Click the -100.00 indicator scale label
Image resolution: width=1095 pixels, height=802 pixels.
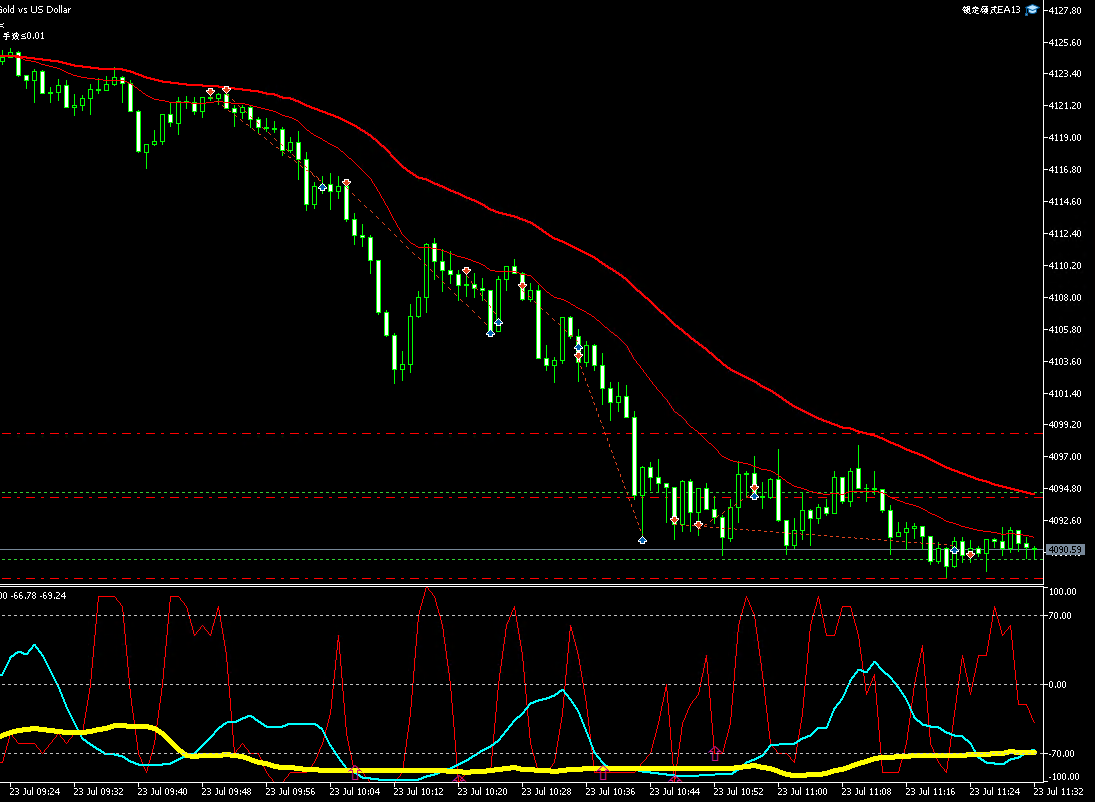pyautogui.click(x=1063, y=777)
